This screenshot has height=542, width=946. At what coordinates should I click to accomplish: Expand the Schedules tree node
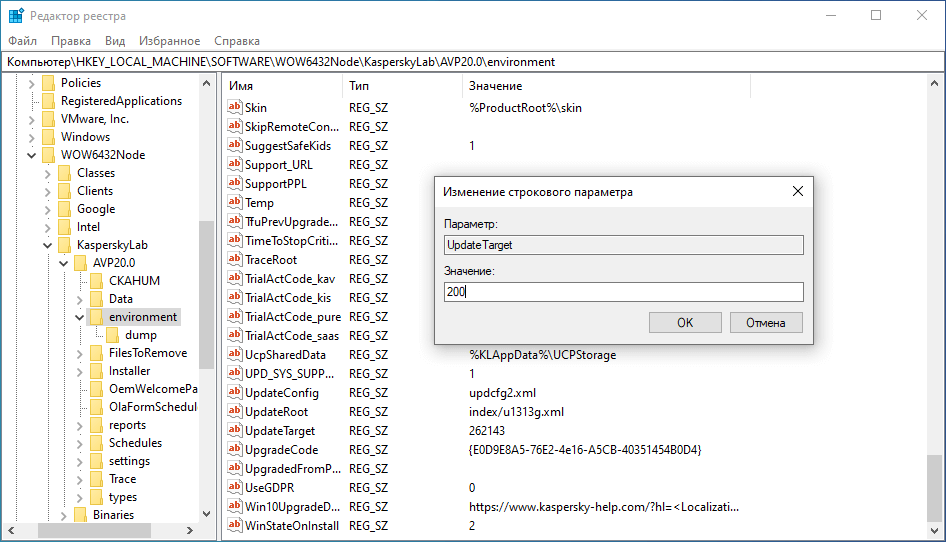[80, 443]
